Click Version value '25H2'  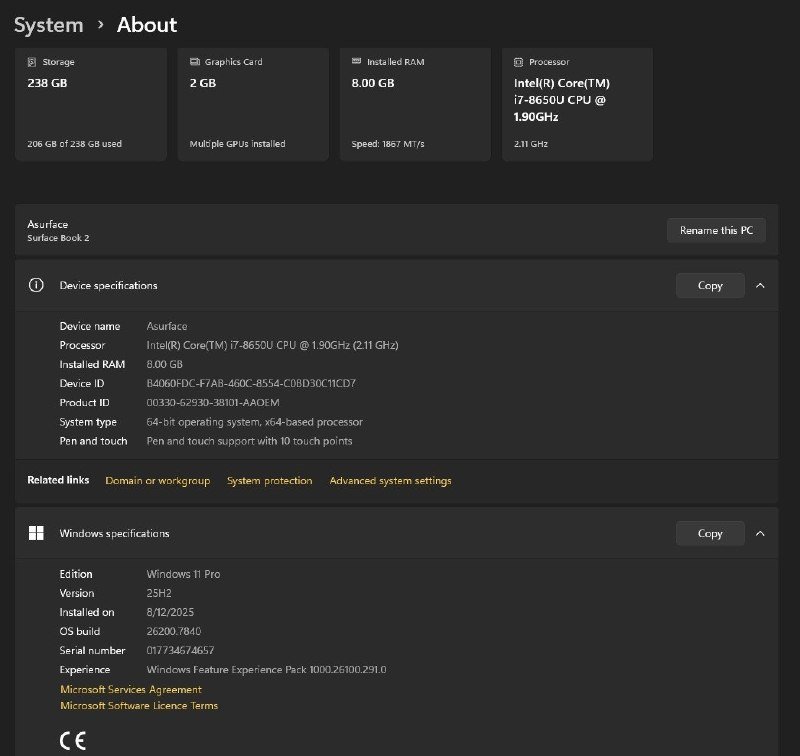(159, 593)
